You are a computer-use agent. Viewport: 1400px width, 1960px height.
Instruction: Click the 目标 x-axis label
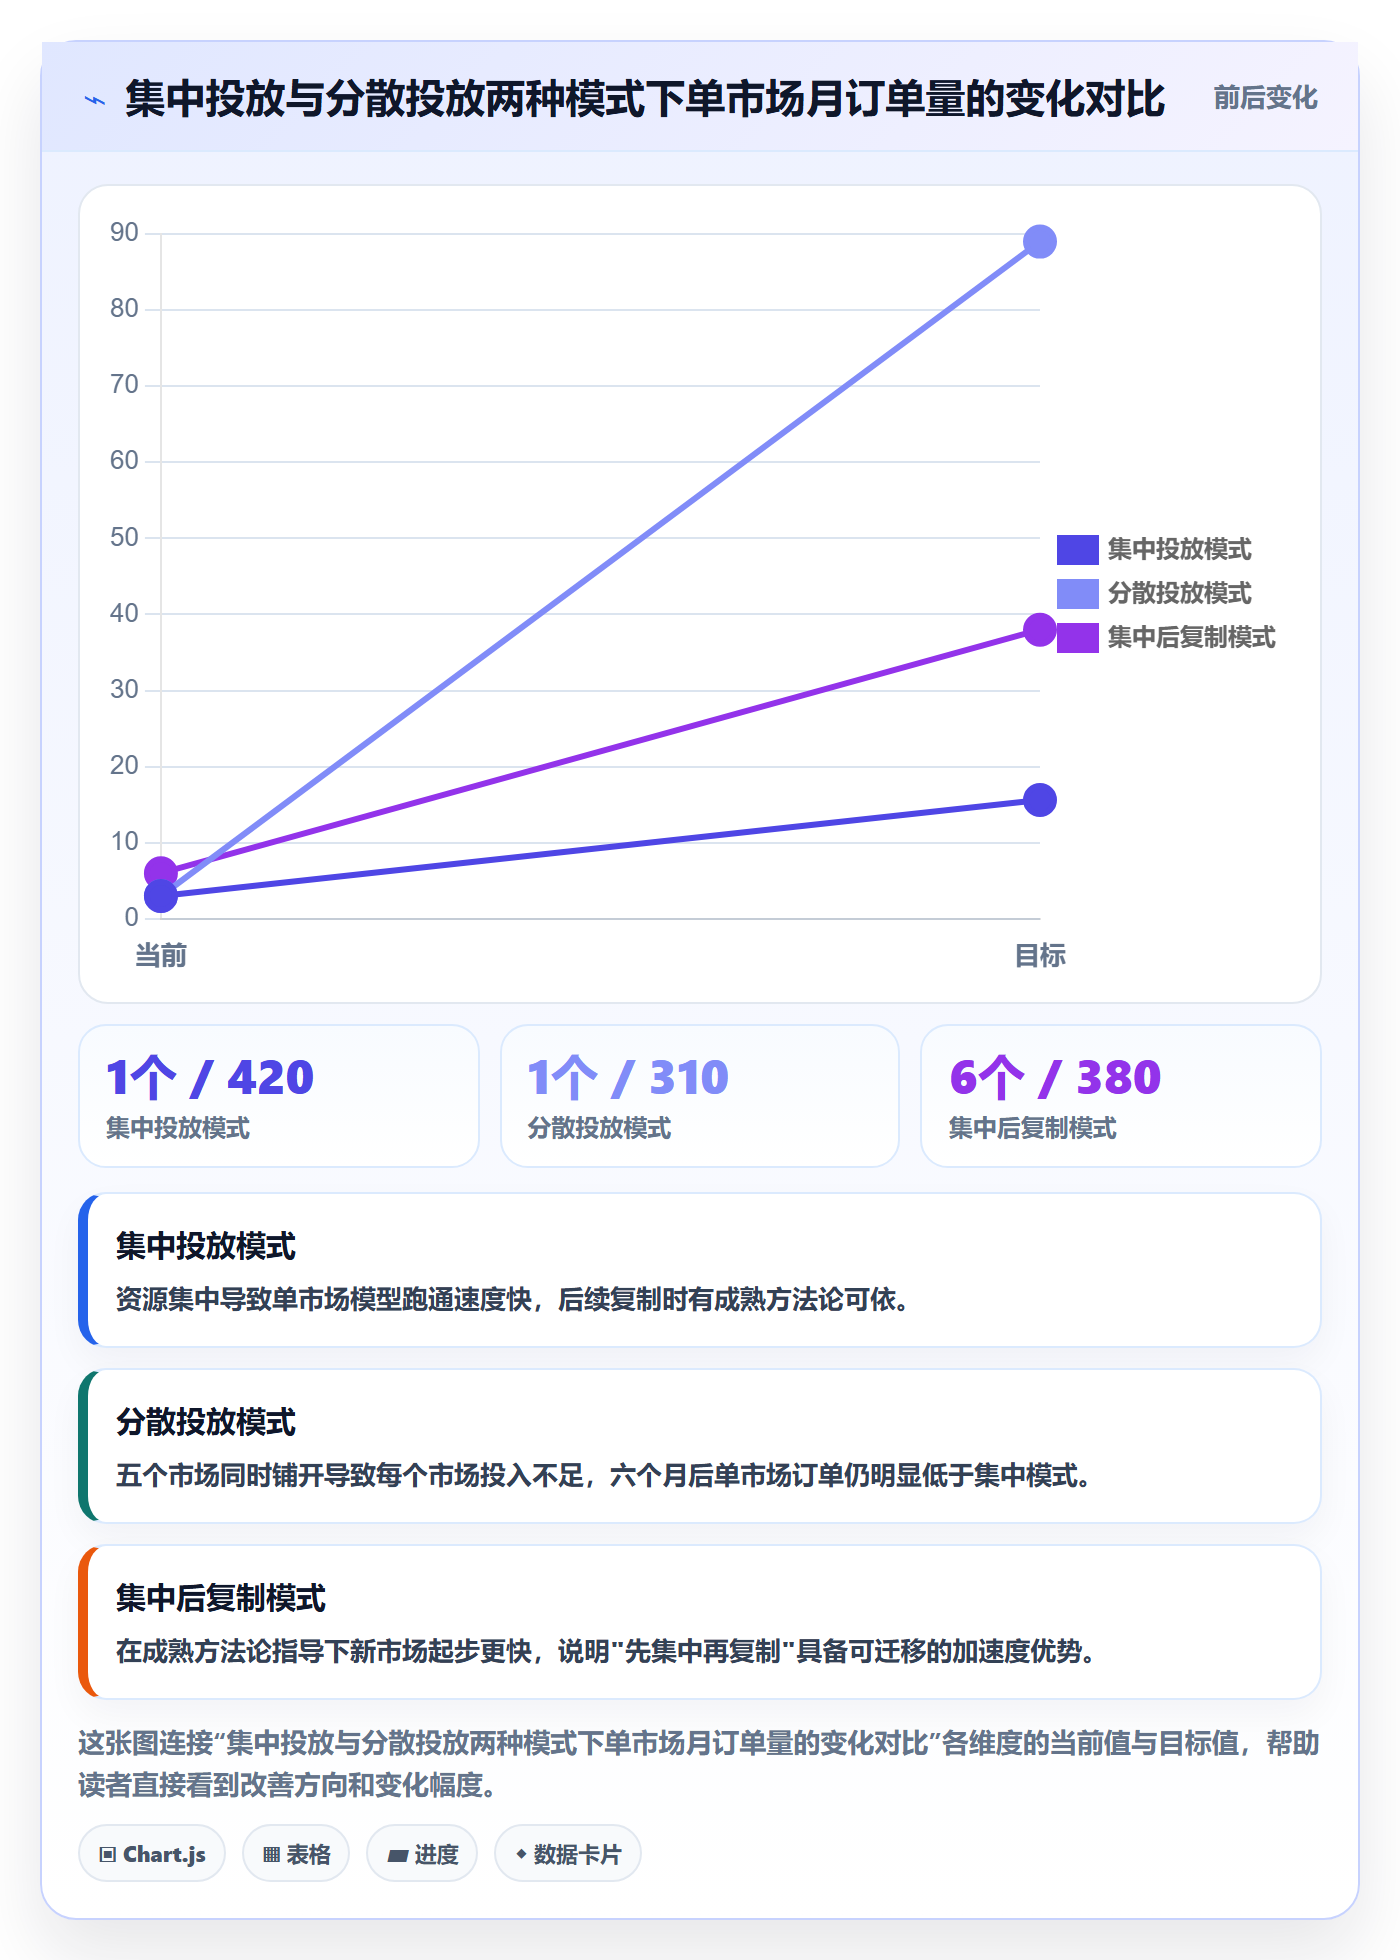click(1040, 956)
